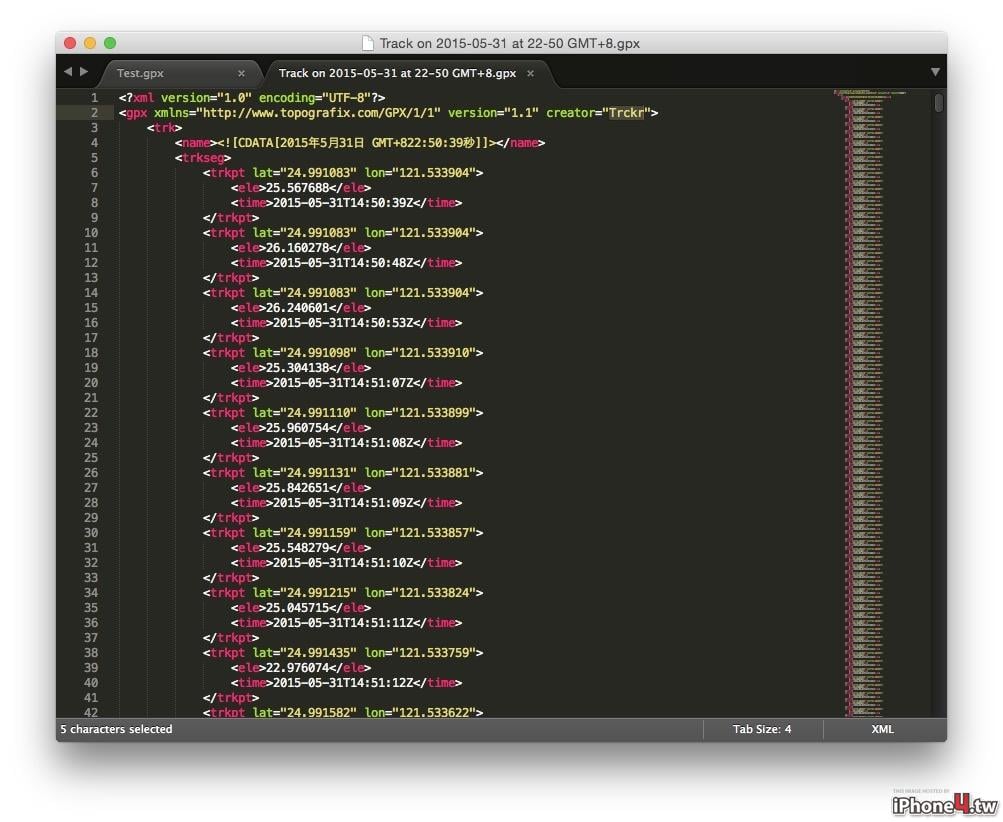Click lat value "24.991159"

pyautogui.click(x=318, y=533)
